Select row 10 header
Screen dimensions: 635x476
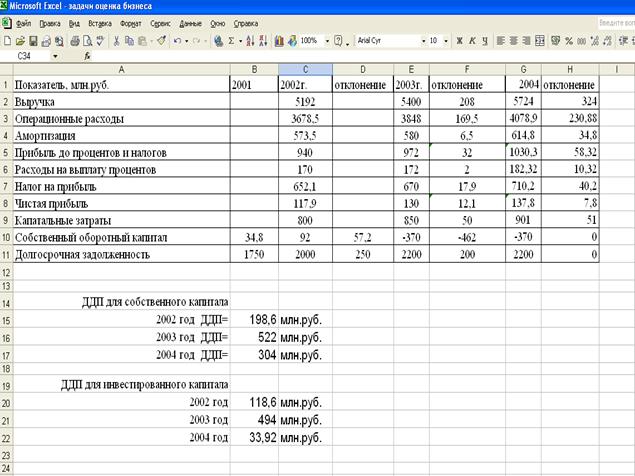(x=6, y=238)
